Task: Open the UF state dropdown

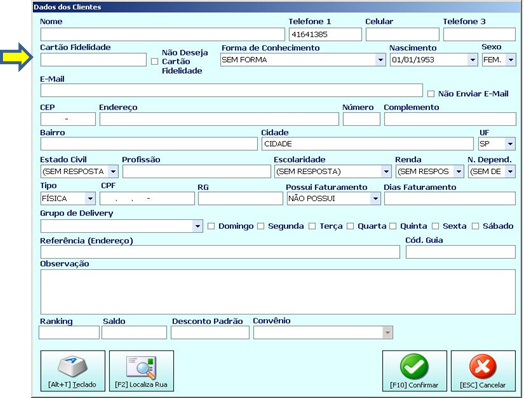Action: pyautogui.click(x=510, y=144)
